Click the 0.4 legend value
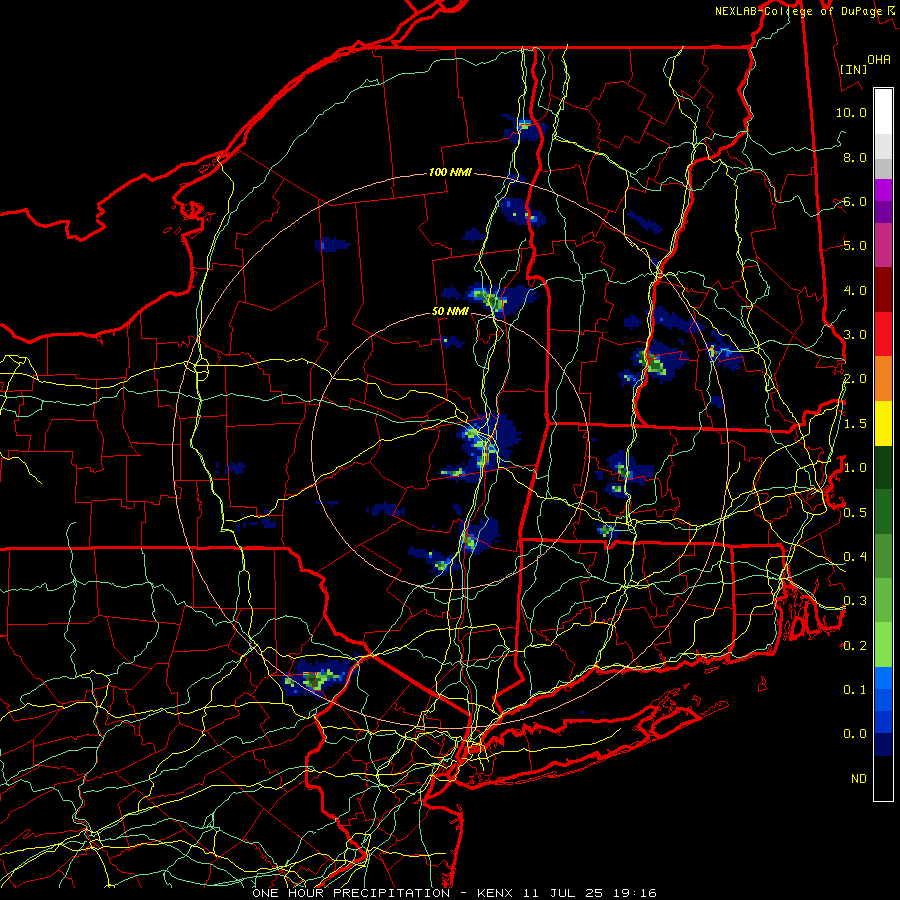The height and width of the screenshot is (900, 900). (855, 556)
